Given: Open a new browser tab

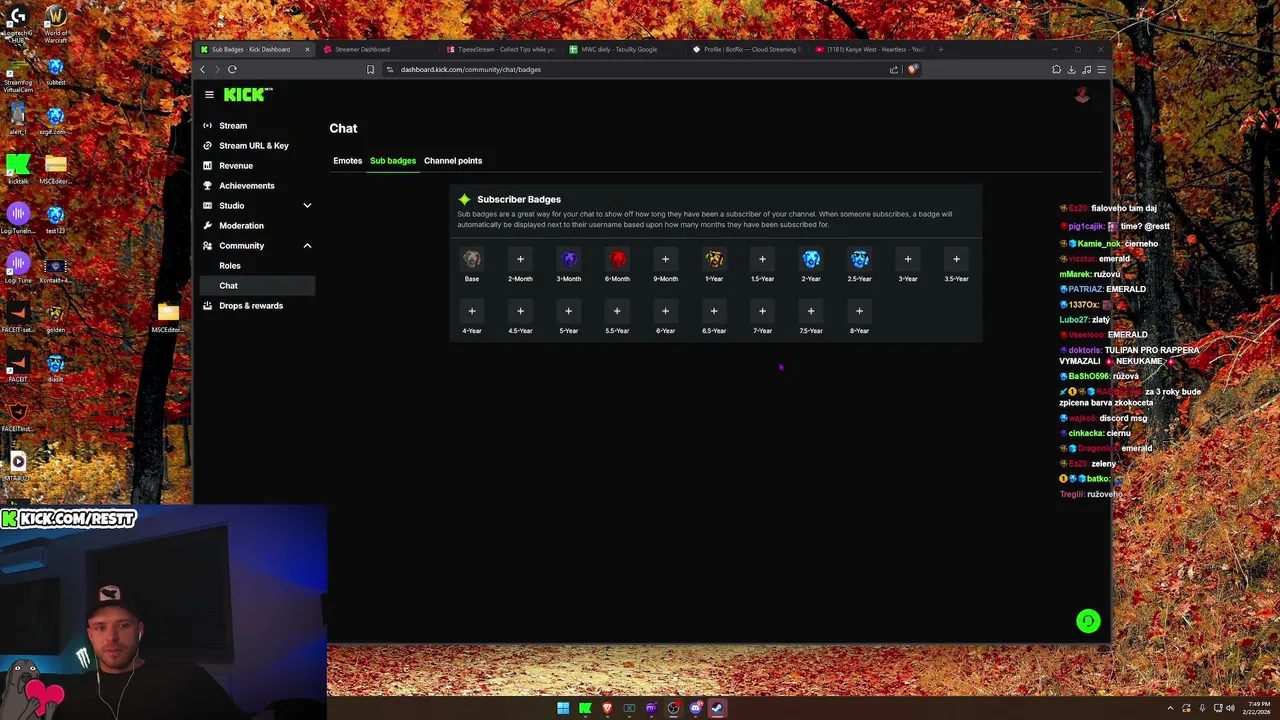Looking at the screenshot, I should point(940,49).
